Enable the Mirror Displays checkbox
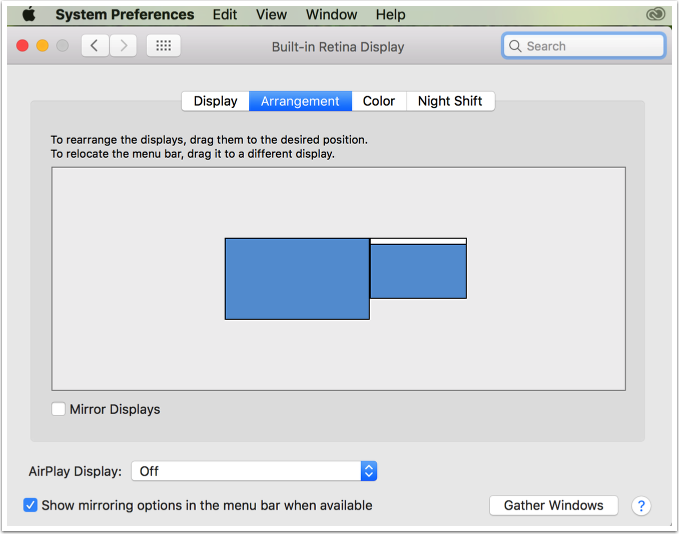 [58, 409]
